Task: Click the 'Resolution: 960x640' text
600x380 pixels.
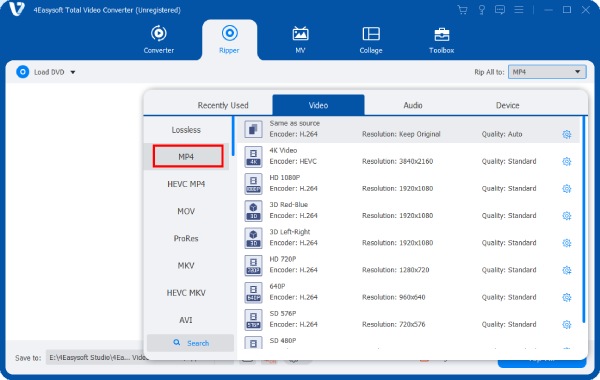Action: [394, 297]
